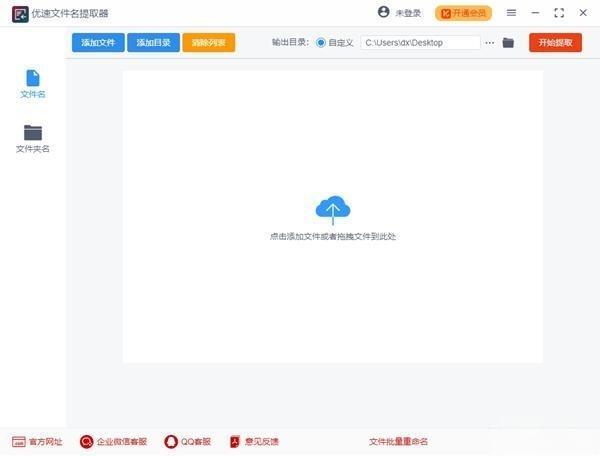Click 开通会员 membership button
600x456 pixels.
coord(463,13)
